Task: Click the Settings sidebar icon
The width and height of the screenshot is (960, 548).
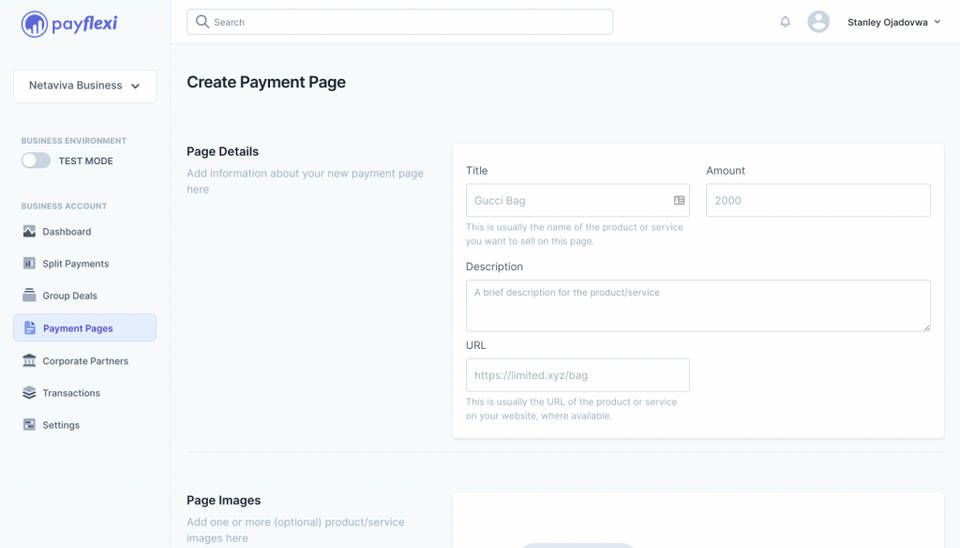Action: [29, 424]
